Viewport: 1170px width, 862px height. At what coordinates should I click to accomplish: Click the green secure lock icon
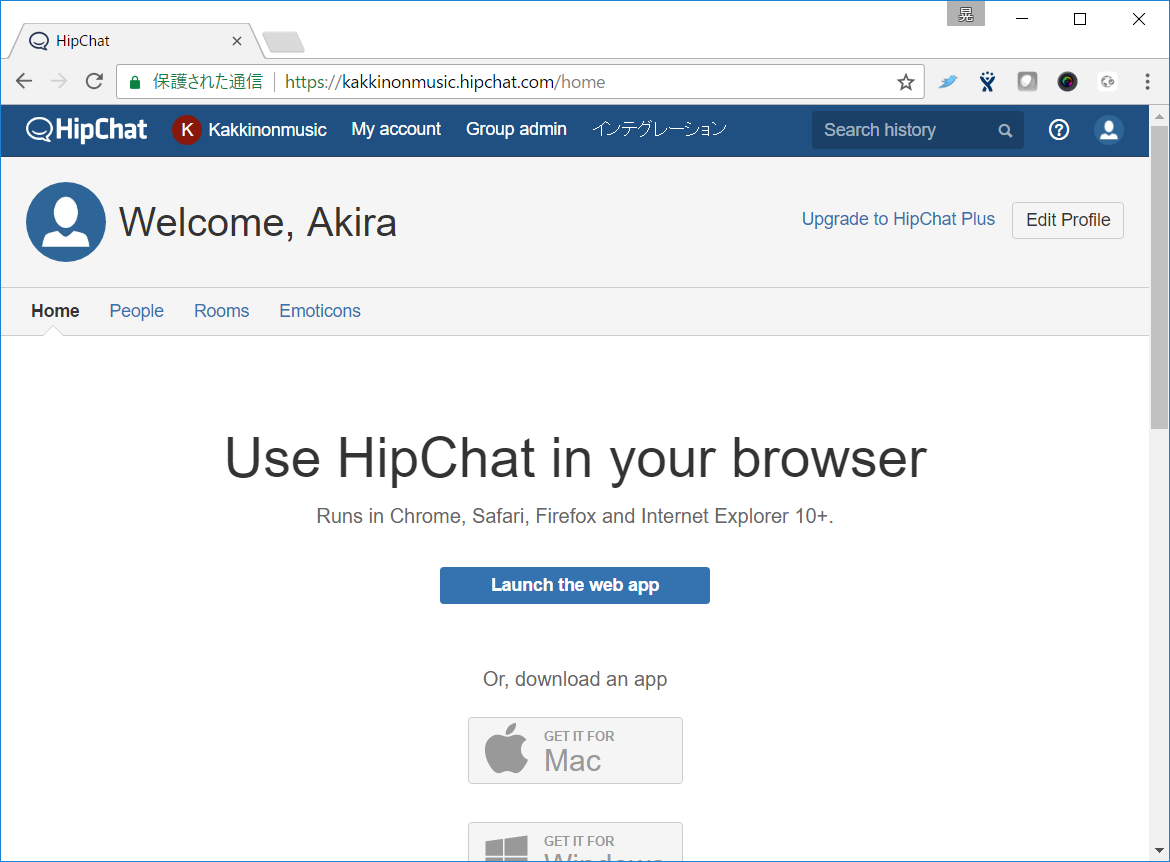coord(135,82)
